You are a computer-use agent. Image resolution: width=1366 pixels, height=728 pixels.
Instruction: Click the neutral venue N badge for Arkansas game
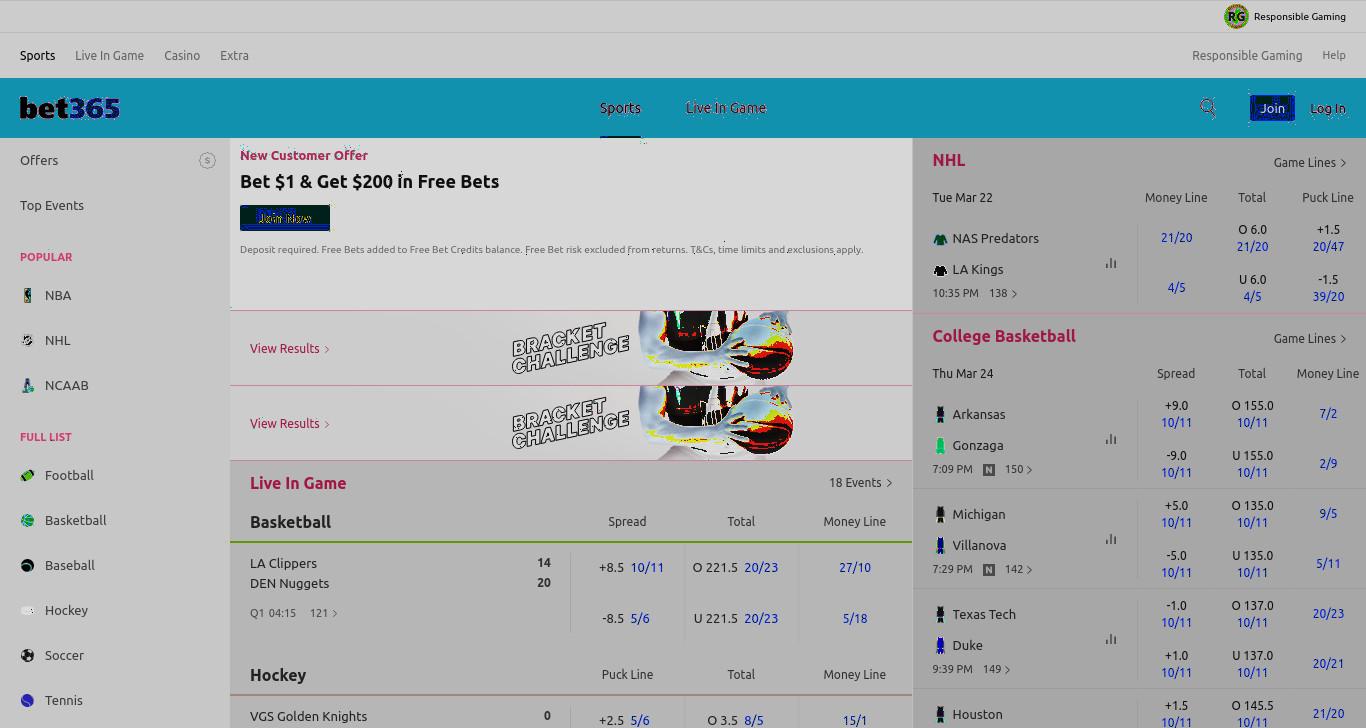click(x=989, y=469)
